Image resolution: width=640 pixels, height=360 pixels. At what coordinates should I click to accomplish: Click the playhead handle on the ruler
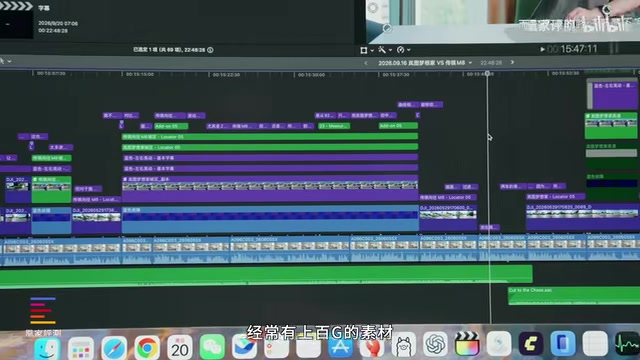point(487,73)
